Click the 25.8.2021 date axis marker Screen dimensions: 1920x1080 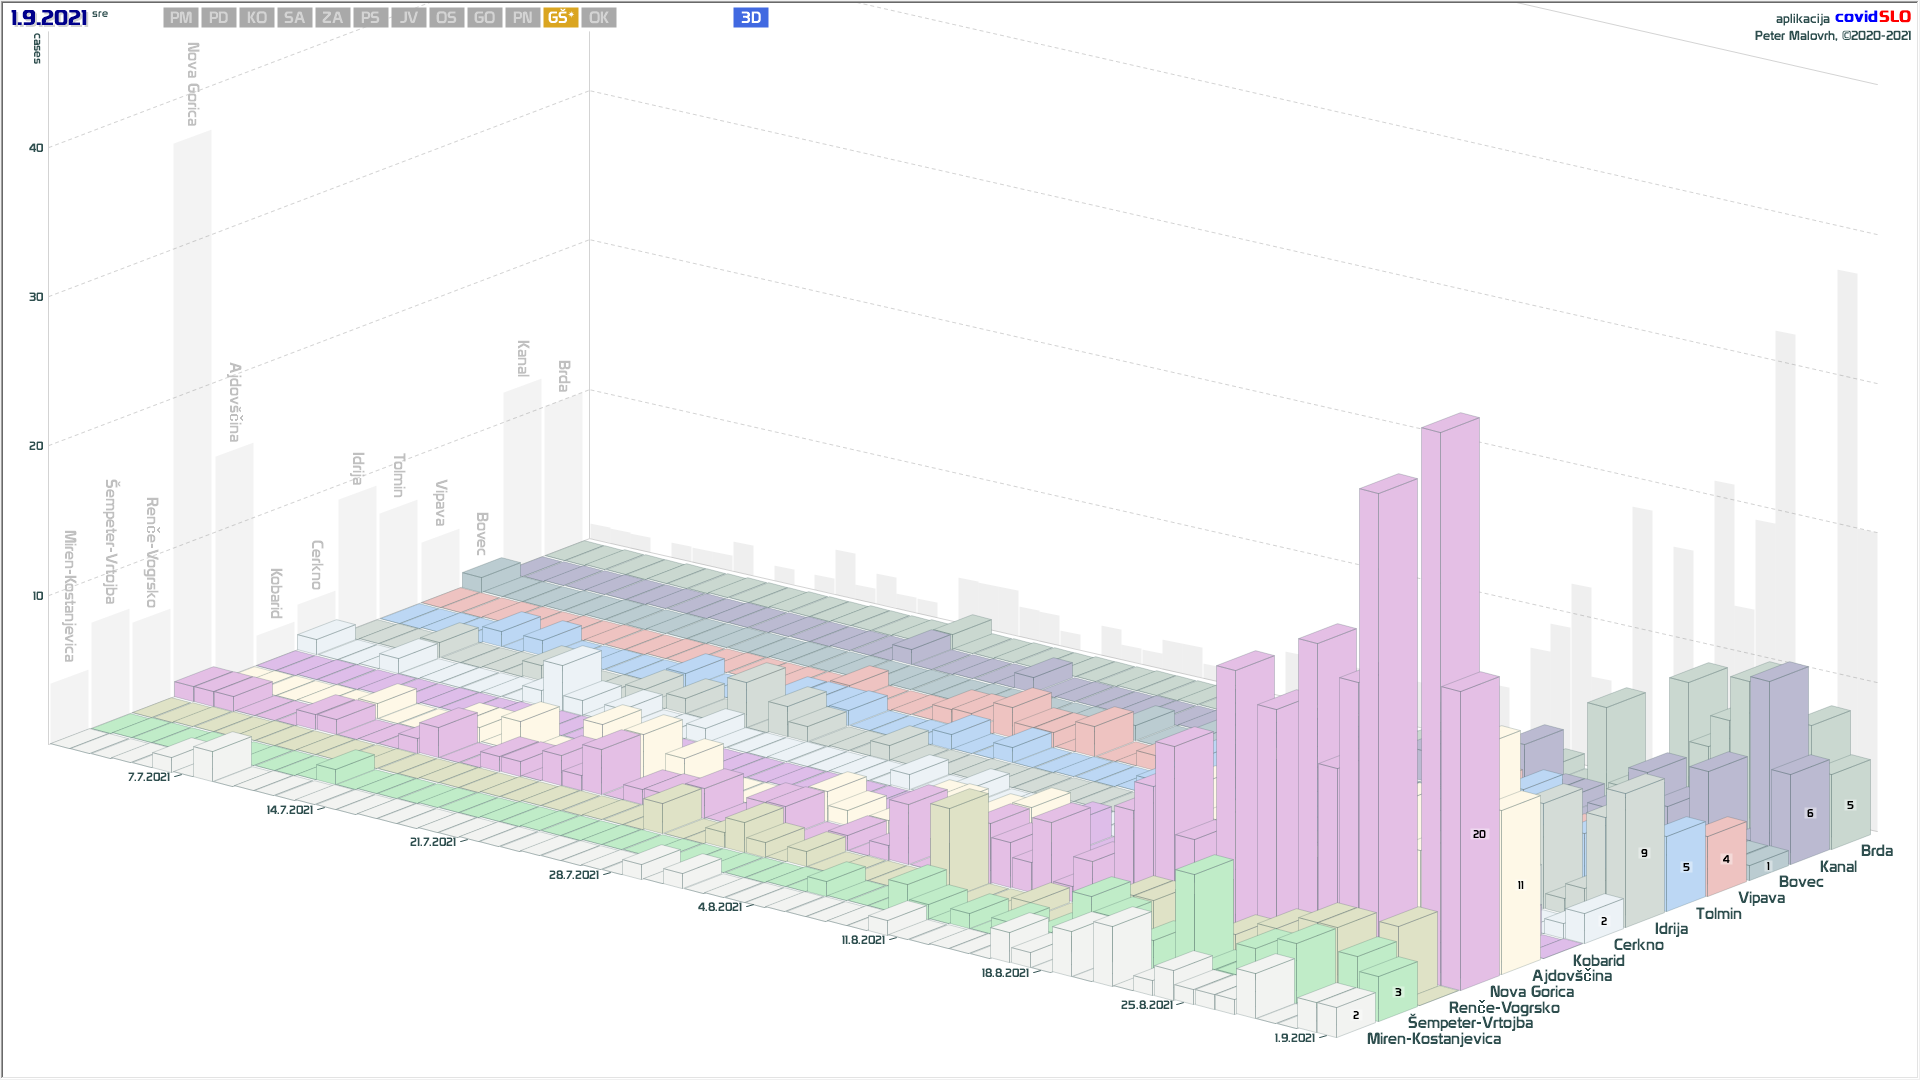[1146, 1005]
